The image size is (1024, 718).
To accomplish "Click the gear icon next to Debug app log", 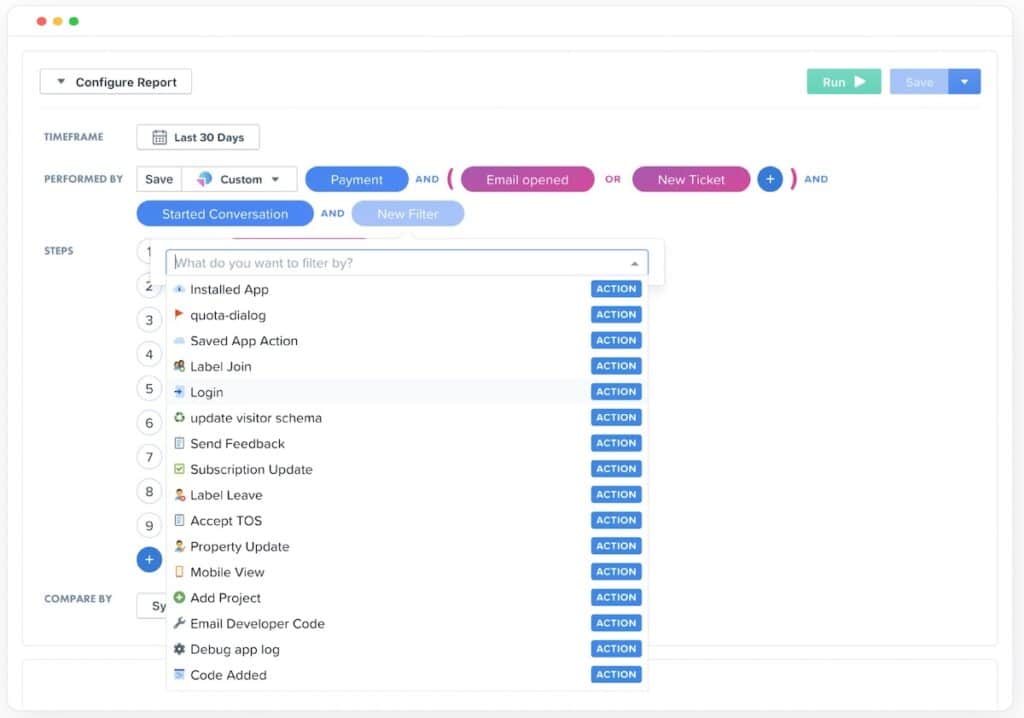I will click(x=182, y=648).
